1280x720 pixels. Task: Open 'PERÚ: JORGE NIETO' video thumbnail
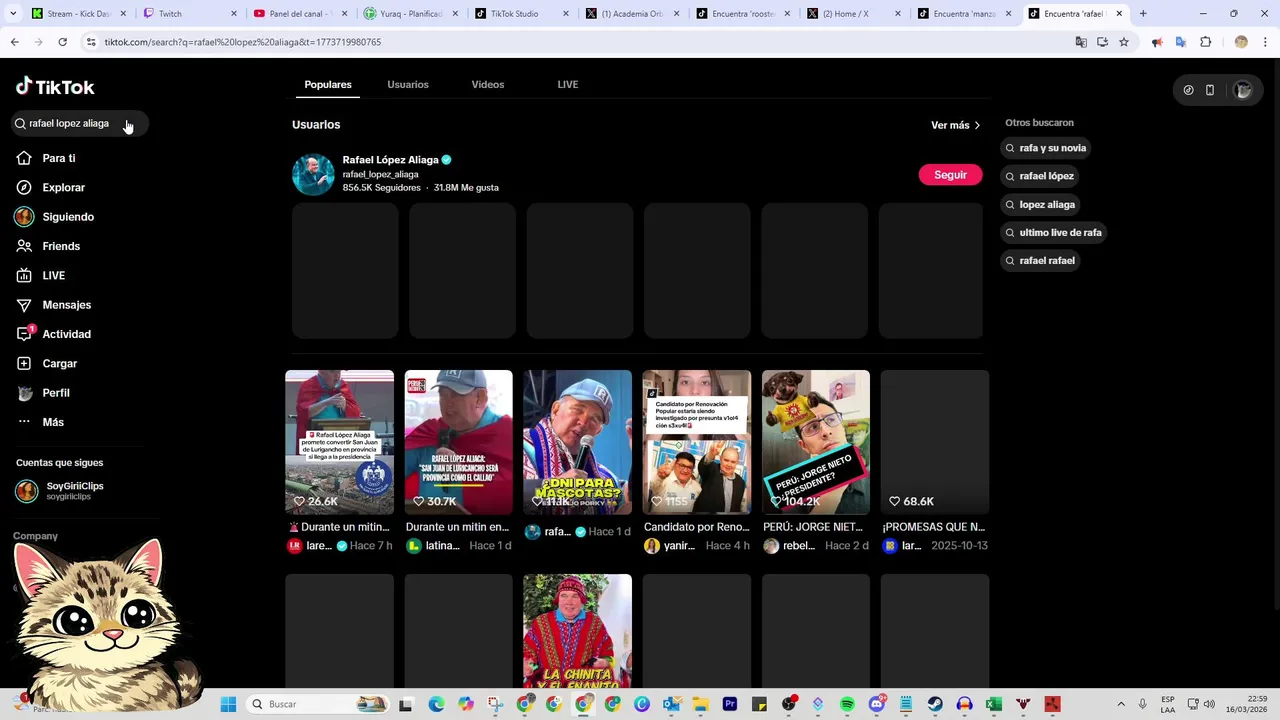point(816,442)
